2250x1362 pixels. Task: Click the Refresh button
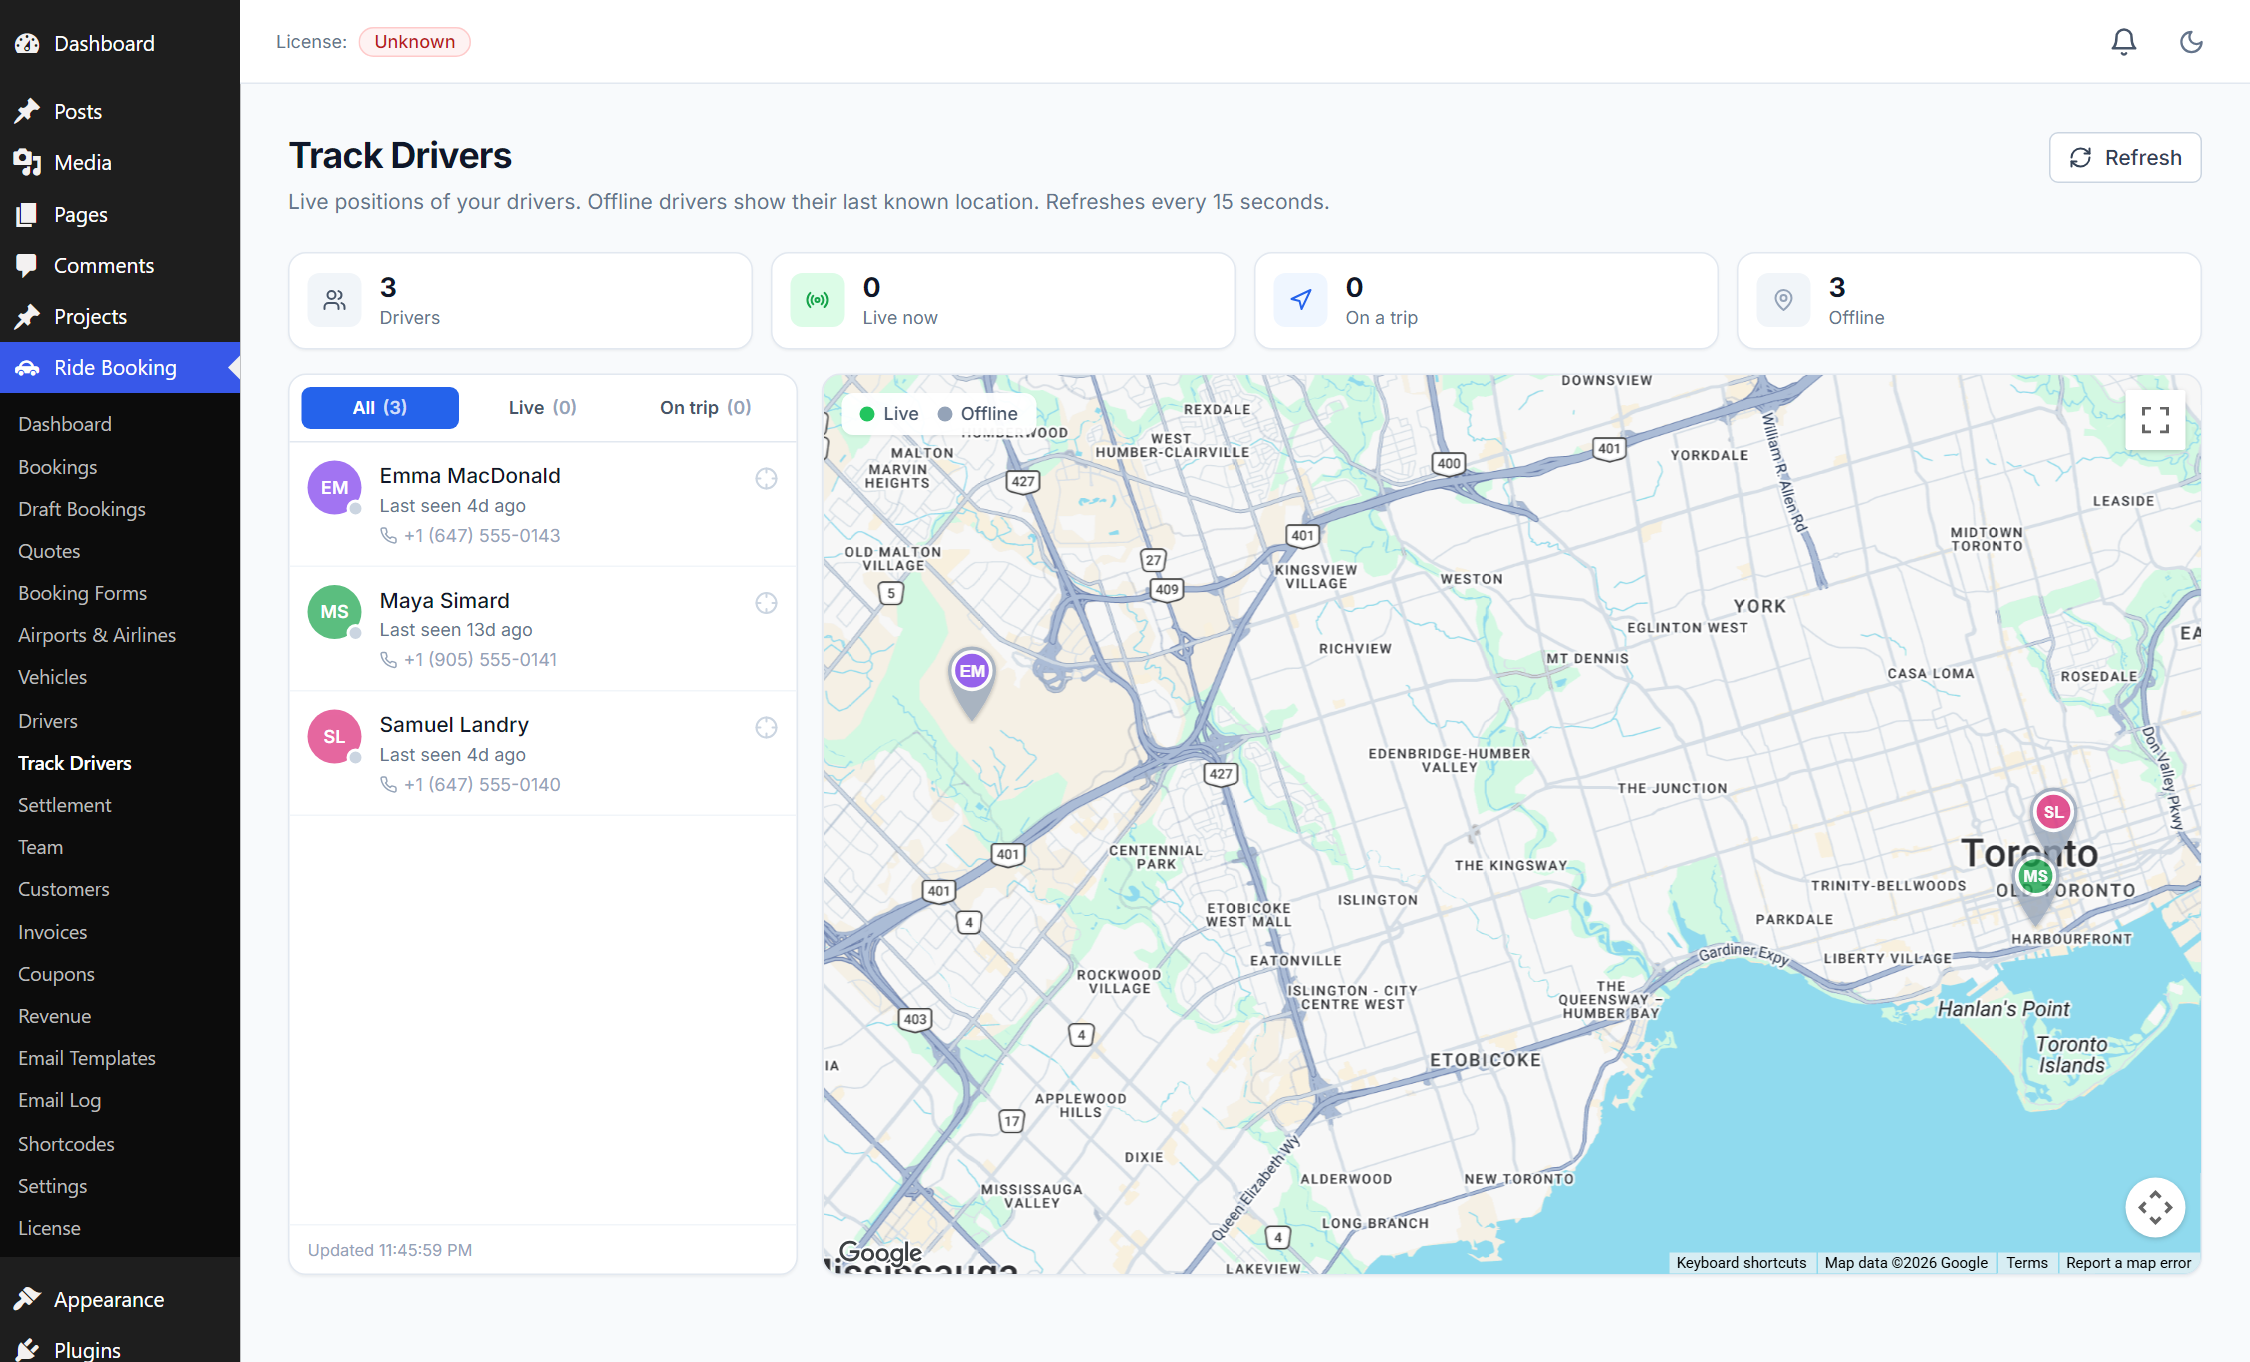(x=2125, y=157)
